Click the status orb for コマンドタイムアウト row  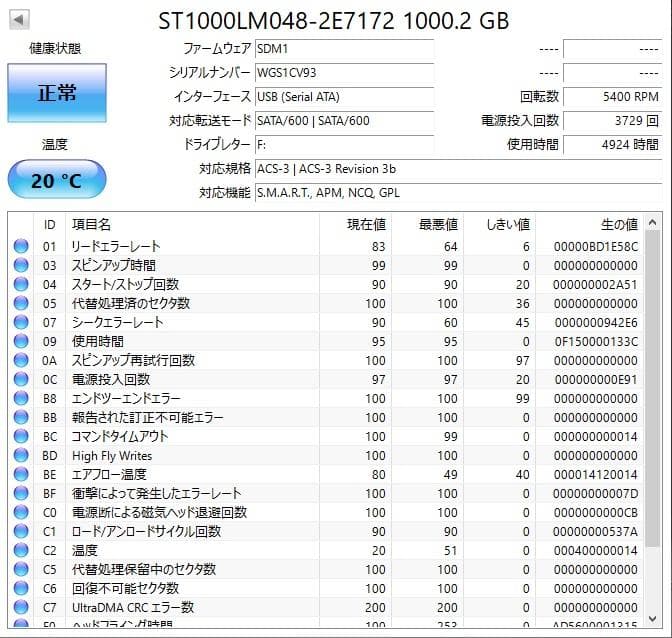click(21, 436)
